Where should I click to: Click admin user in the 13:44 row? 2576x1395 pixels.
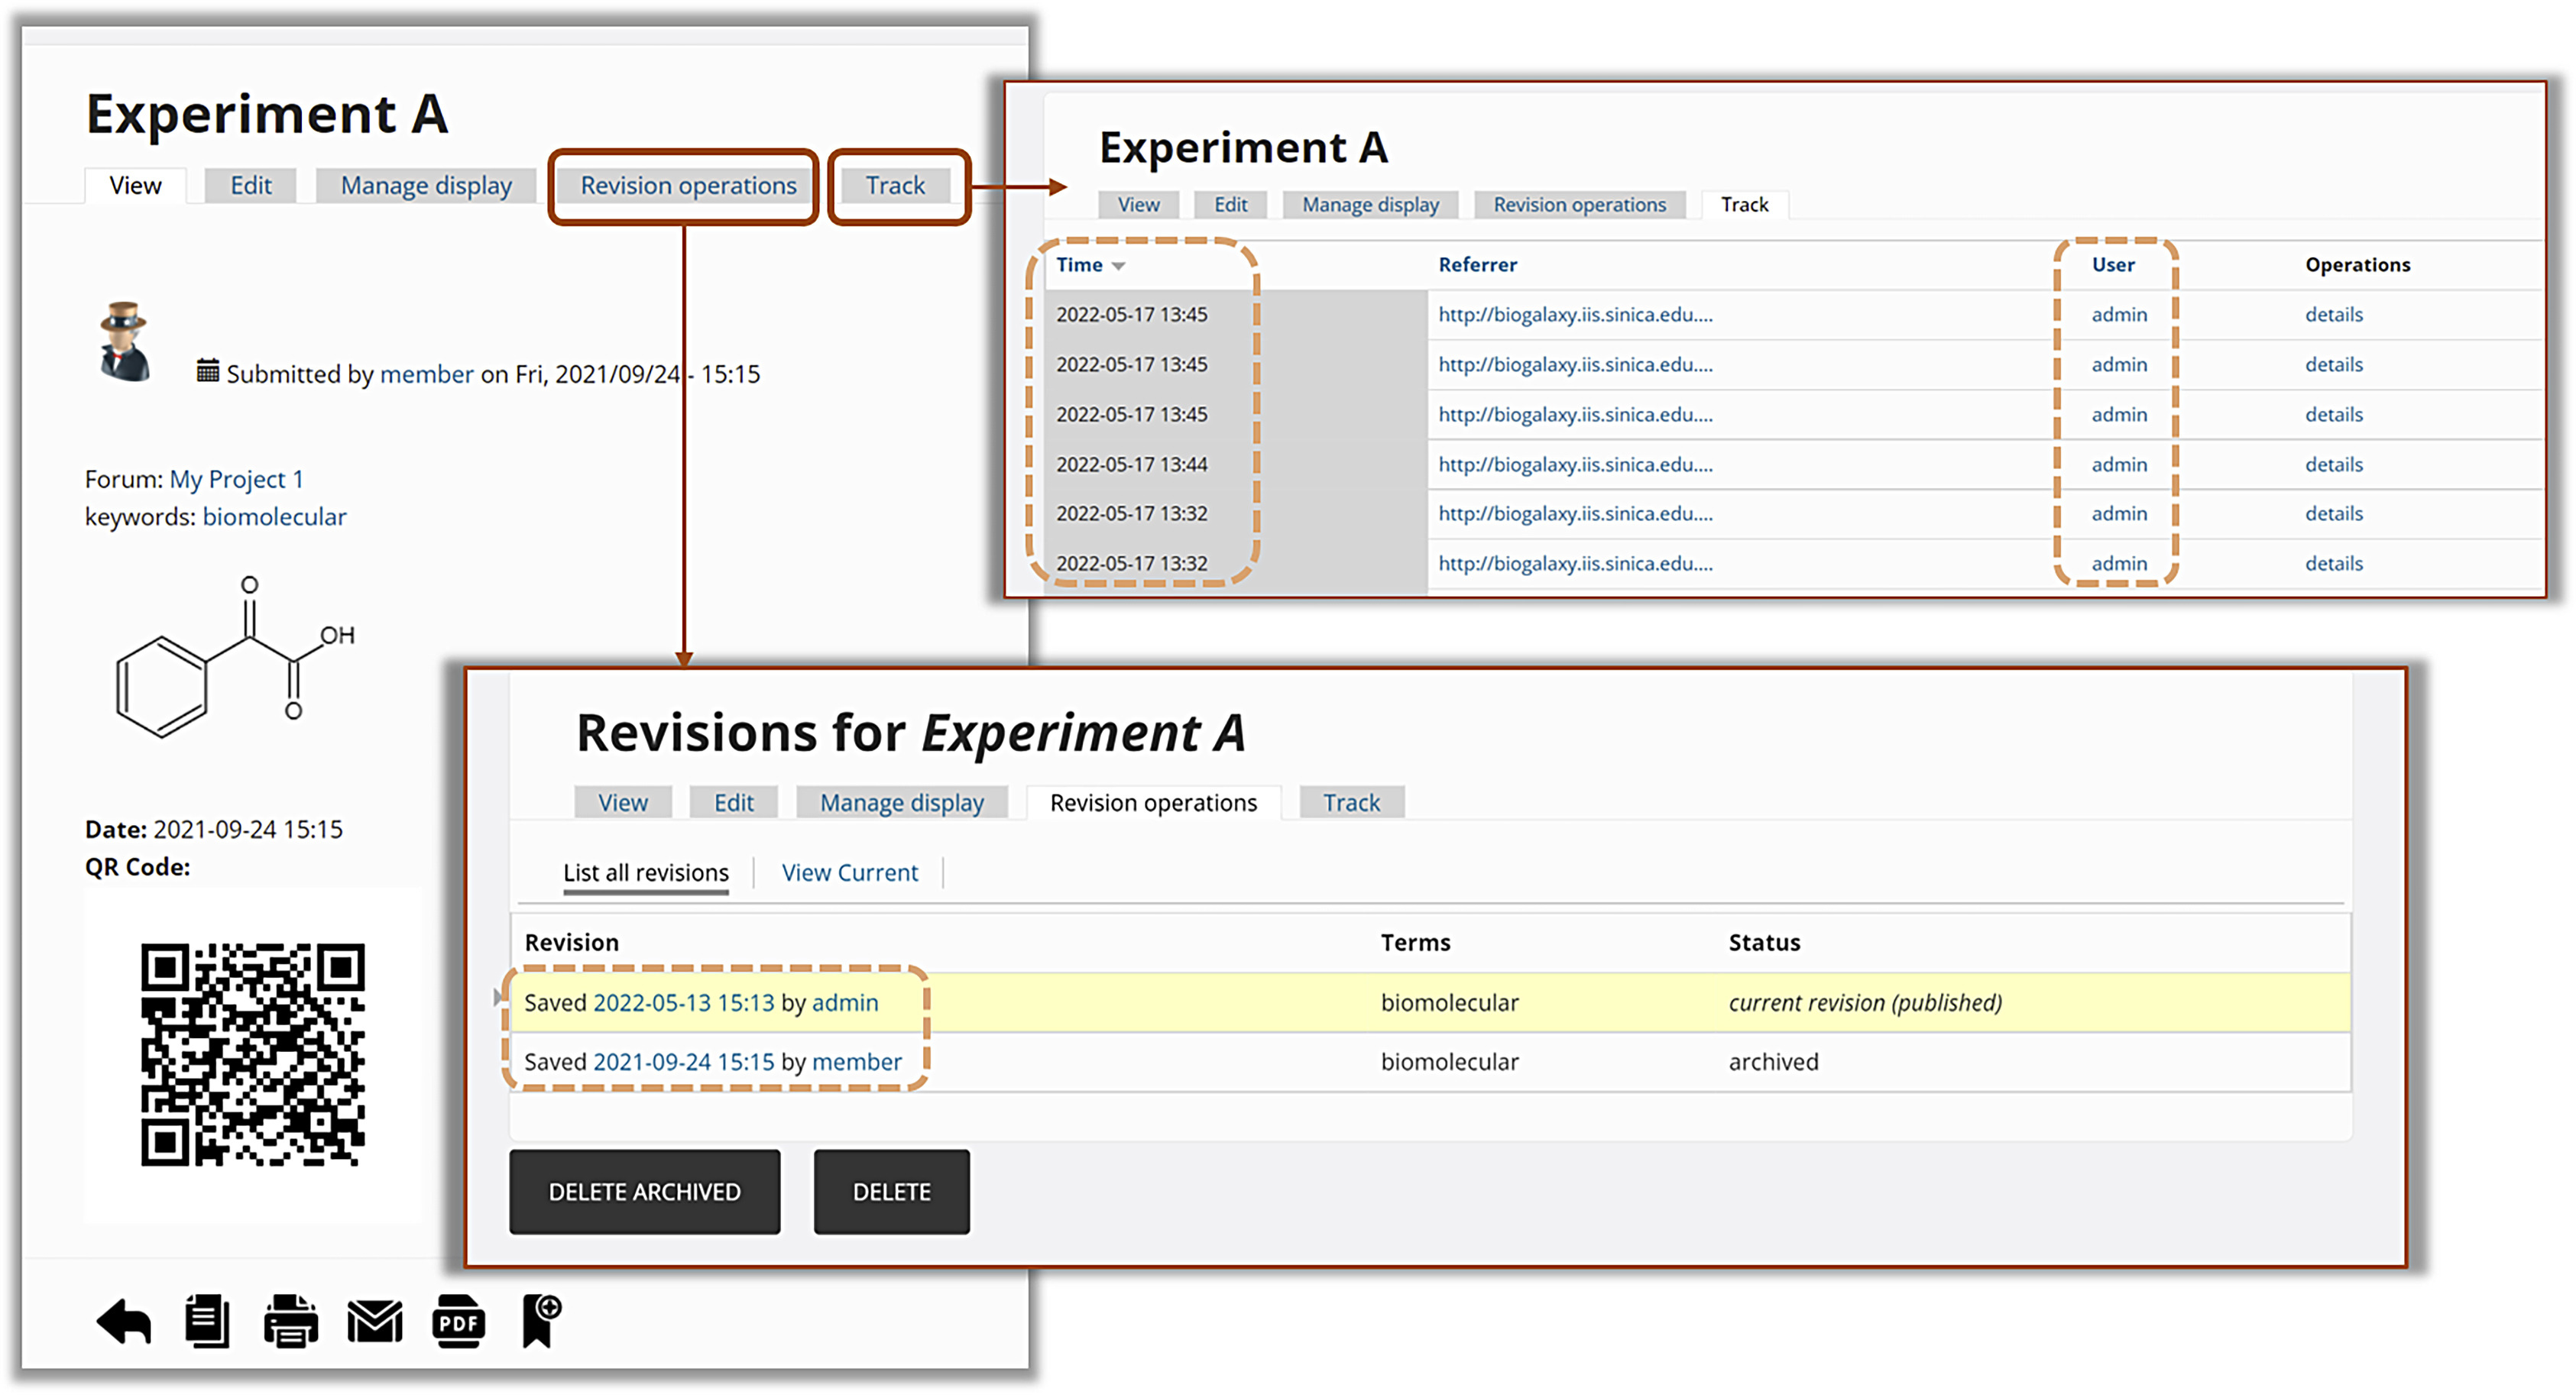click(2119, 465)
